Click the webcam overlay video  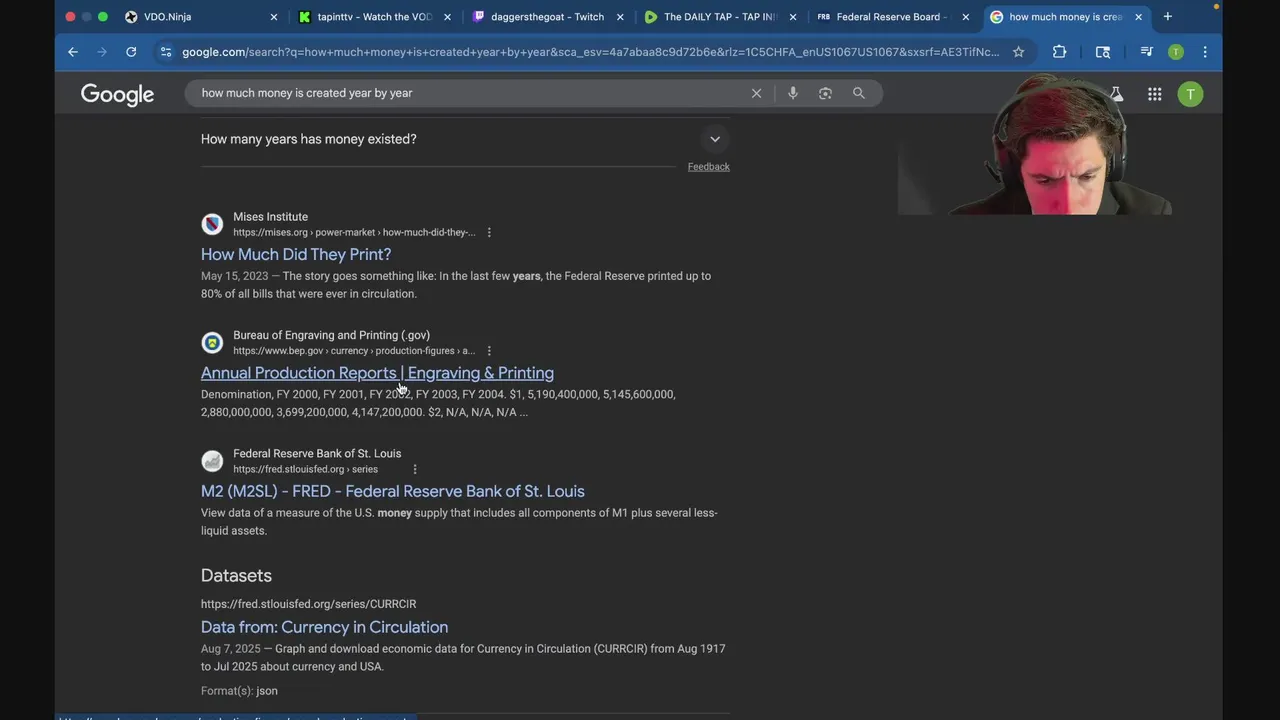[x=1034, y=145]
